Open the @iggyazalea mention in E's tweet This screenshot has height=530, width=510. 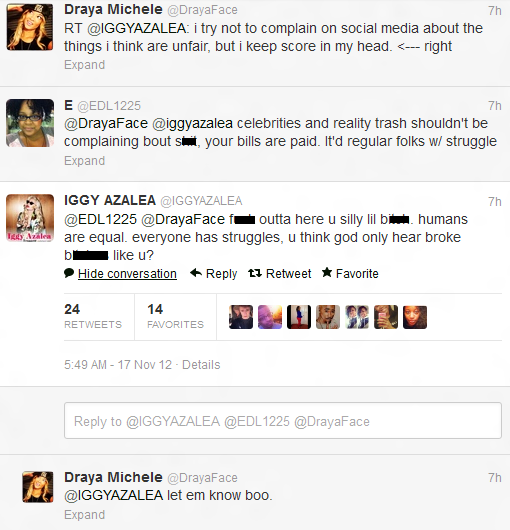tap(192, 124)
